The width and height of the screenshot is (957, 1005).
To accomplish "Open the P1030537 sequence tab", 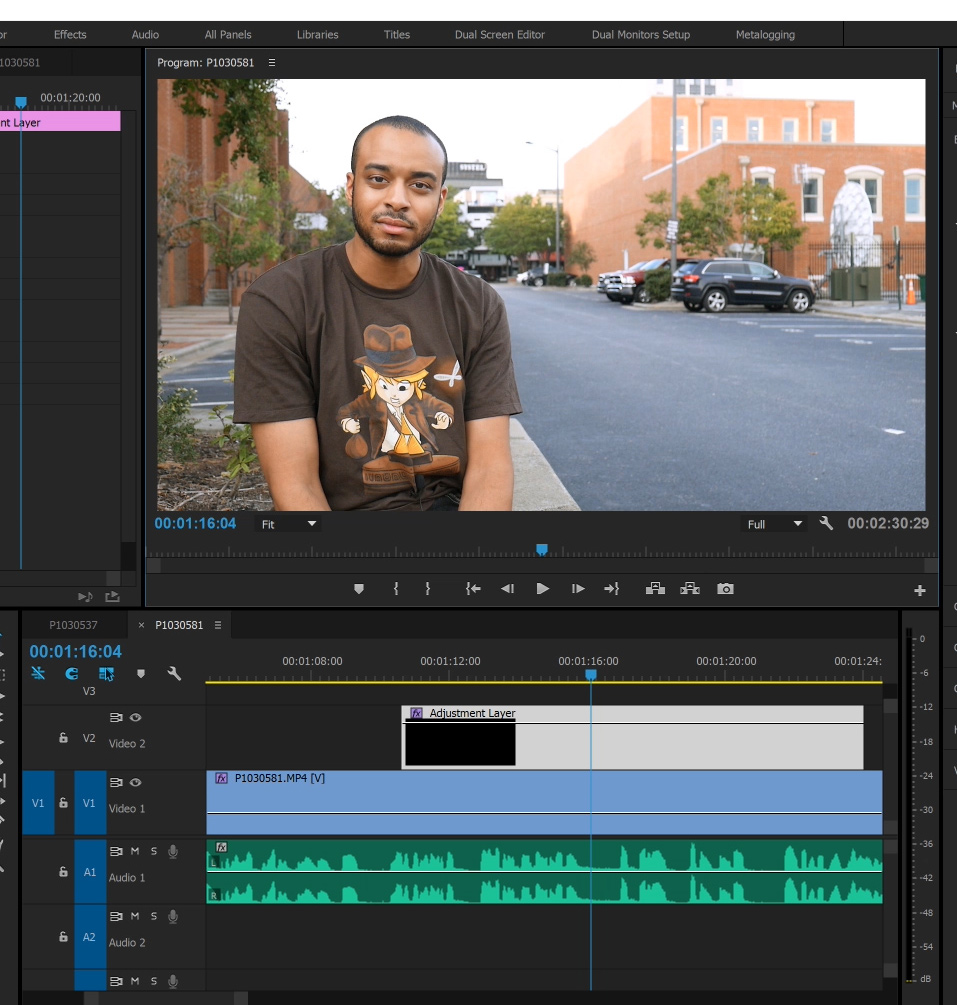I will point(73,625).
